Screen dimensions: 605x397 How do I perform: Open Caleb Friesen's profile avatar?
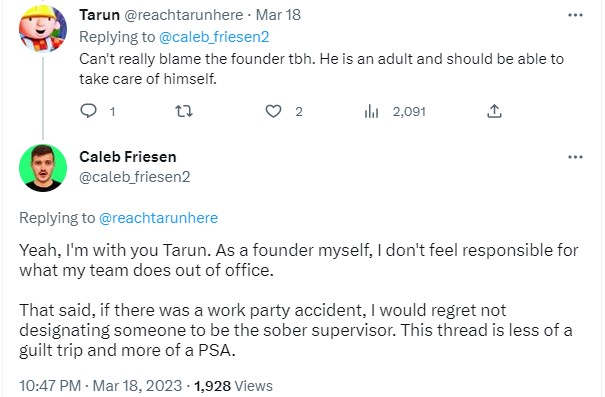[x=43, y=168]
